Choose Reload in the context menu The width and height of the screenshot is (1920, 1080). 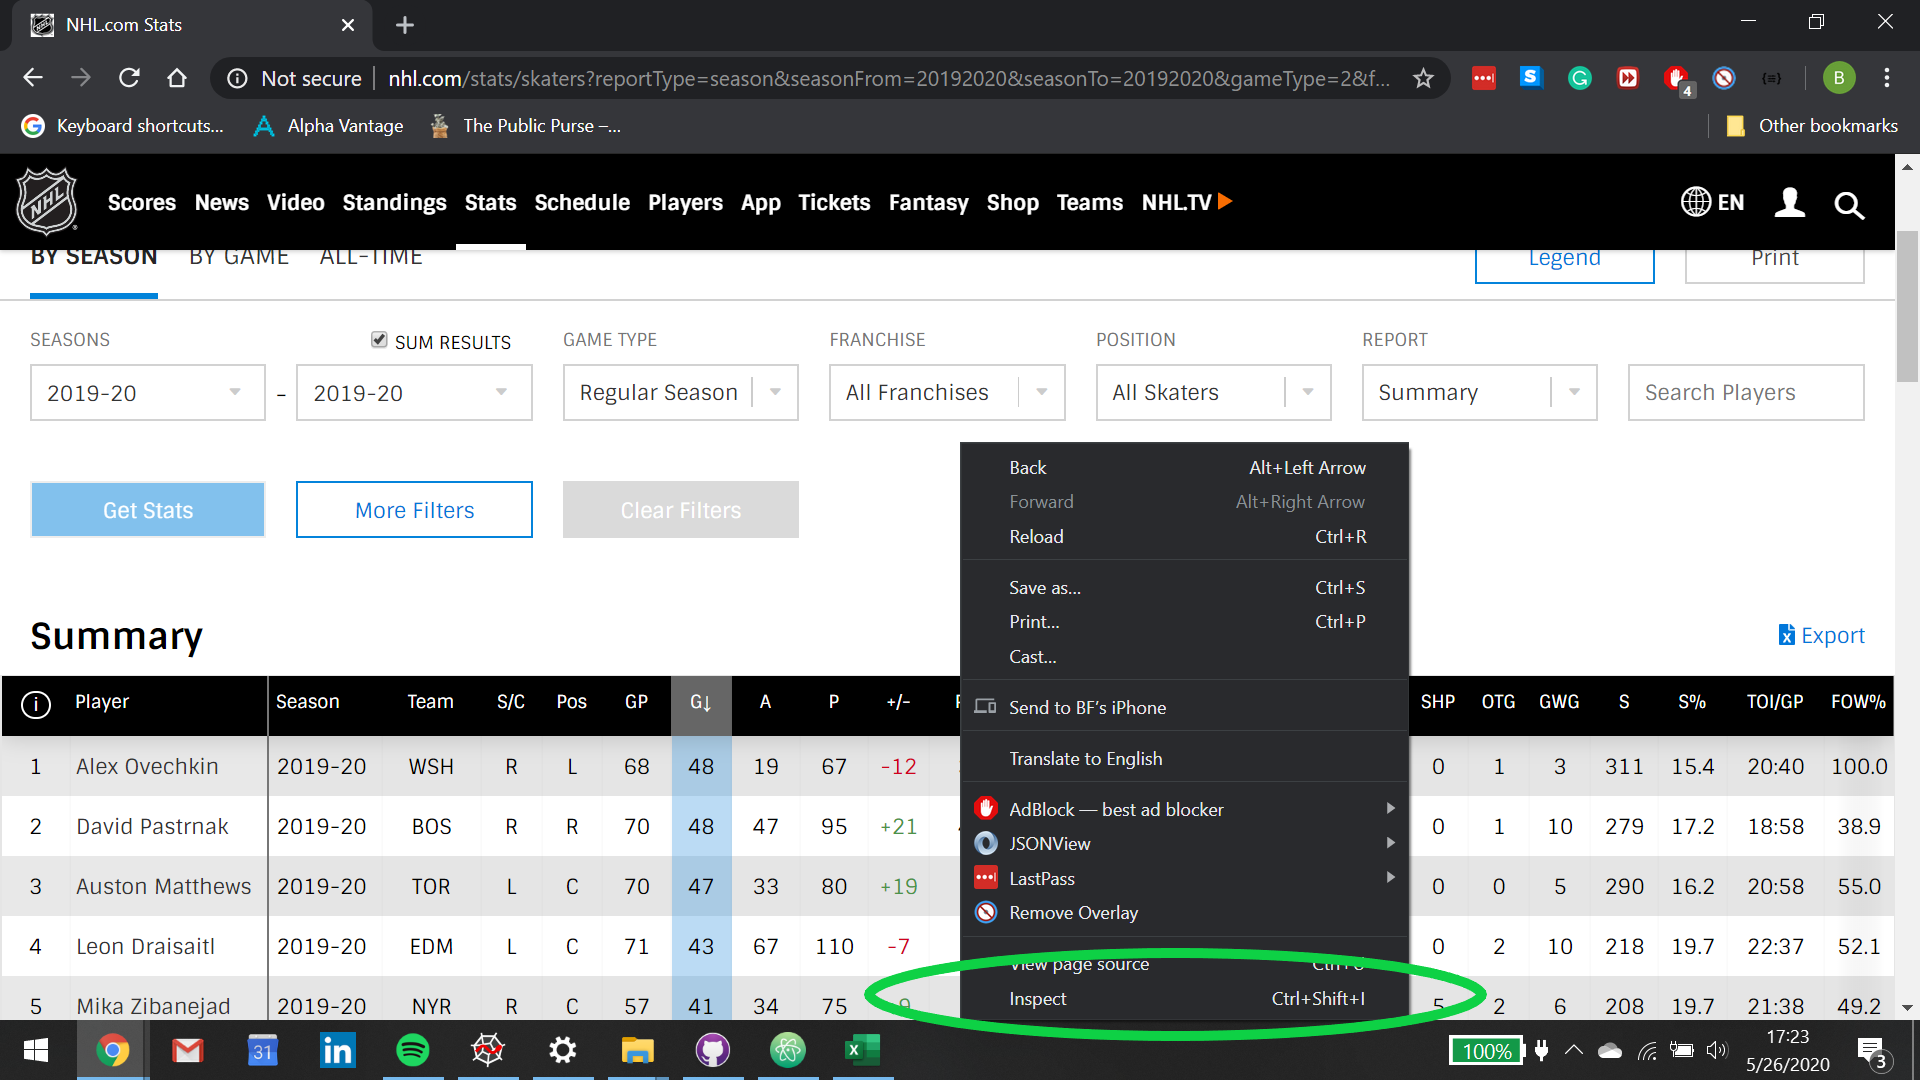(x=1184, y=537)
